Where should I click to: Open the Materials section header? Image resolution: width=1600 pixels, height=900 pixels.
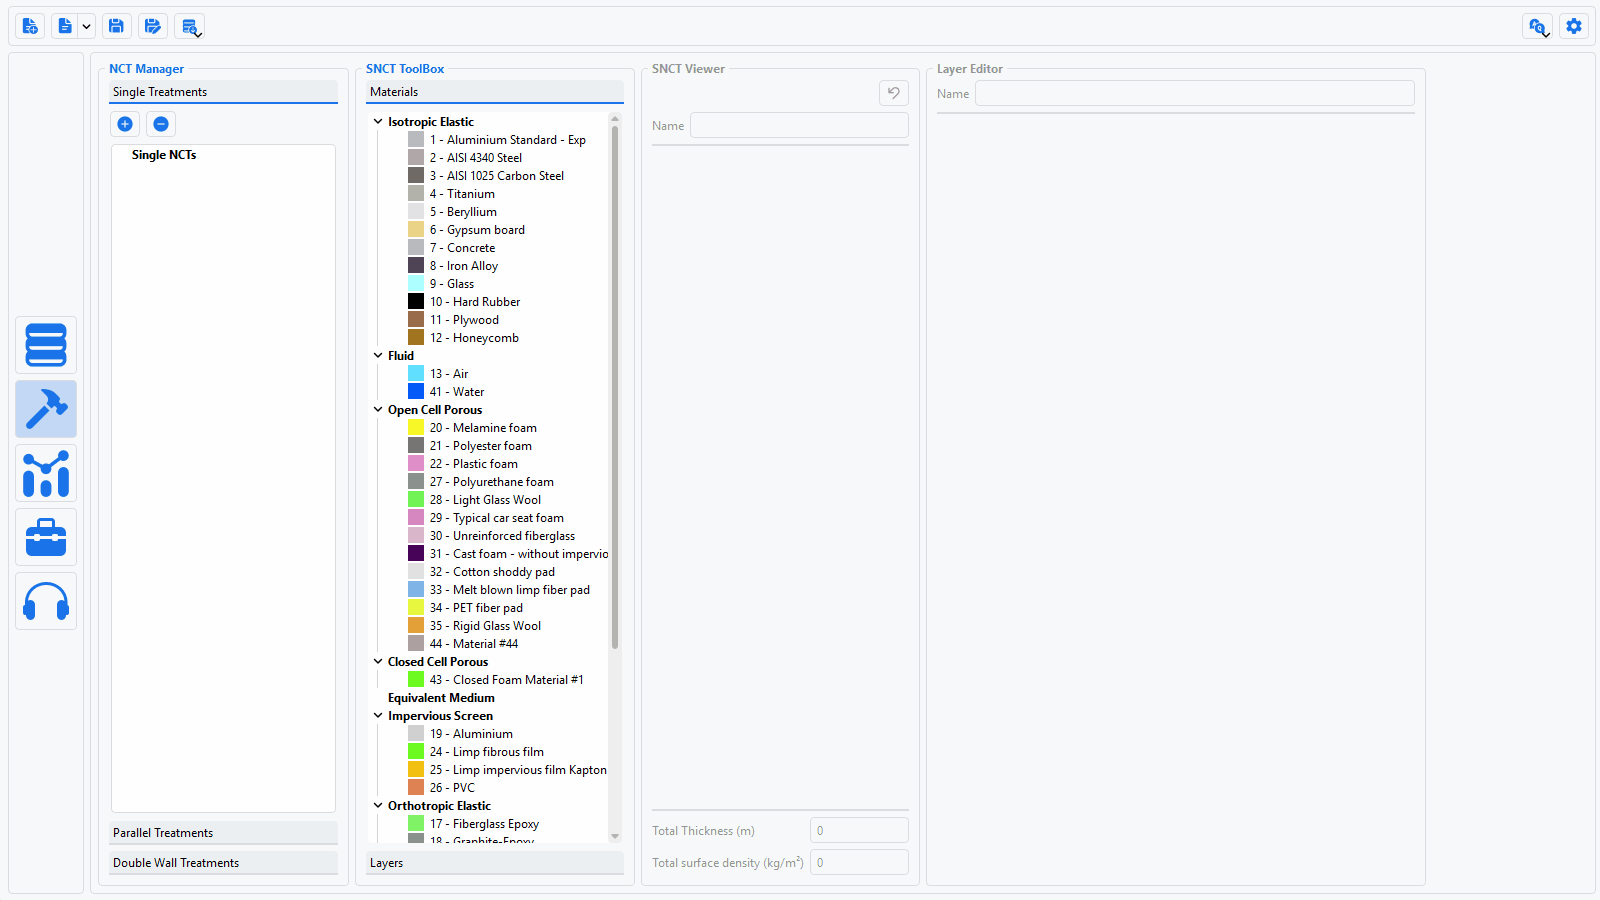495,92
